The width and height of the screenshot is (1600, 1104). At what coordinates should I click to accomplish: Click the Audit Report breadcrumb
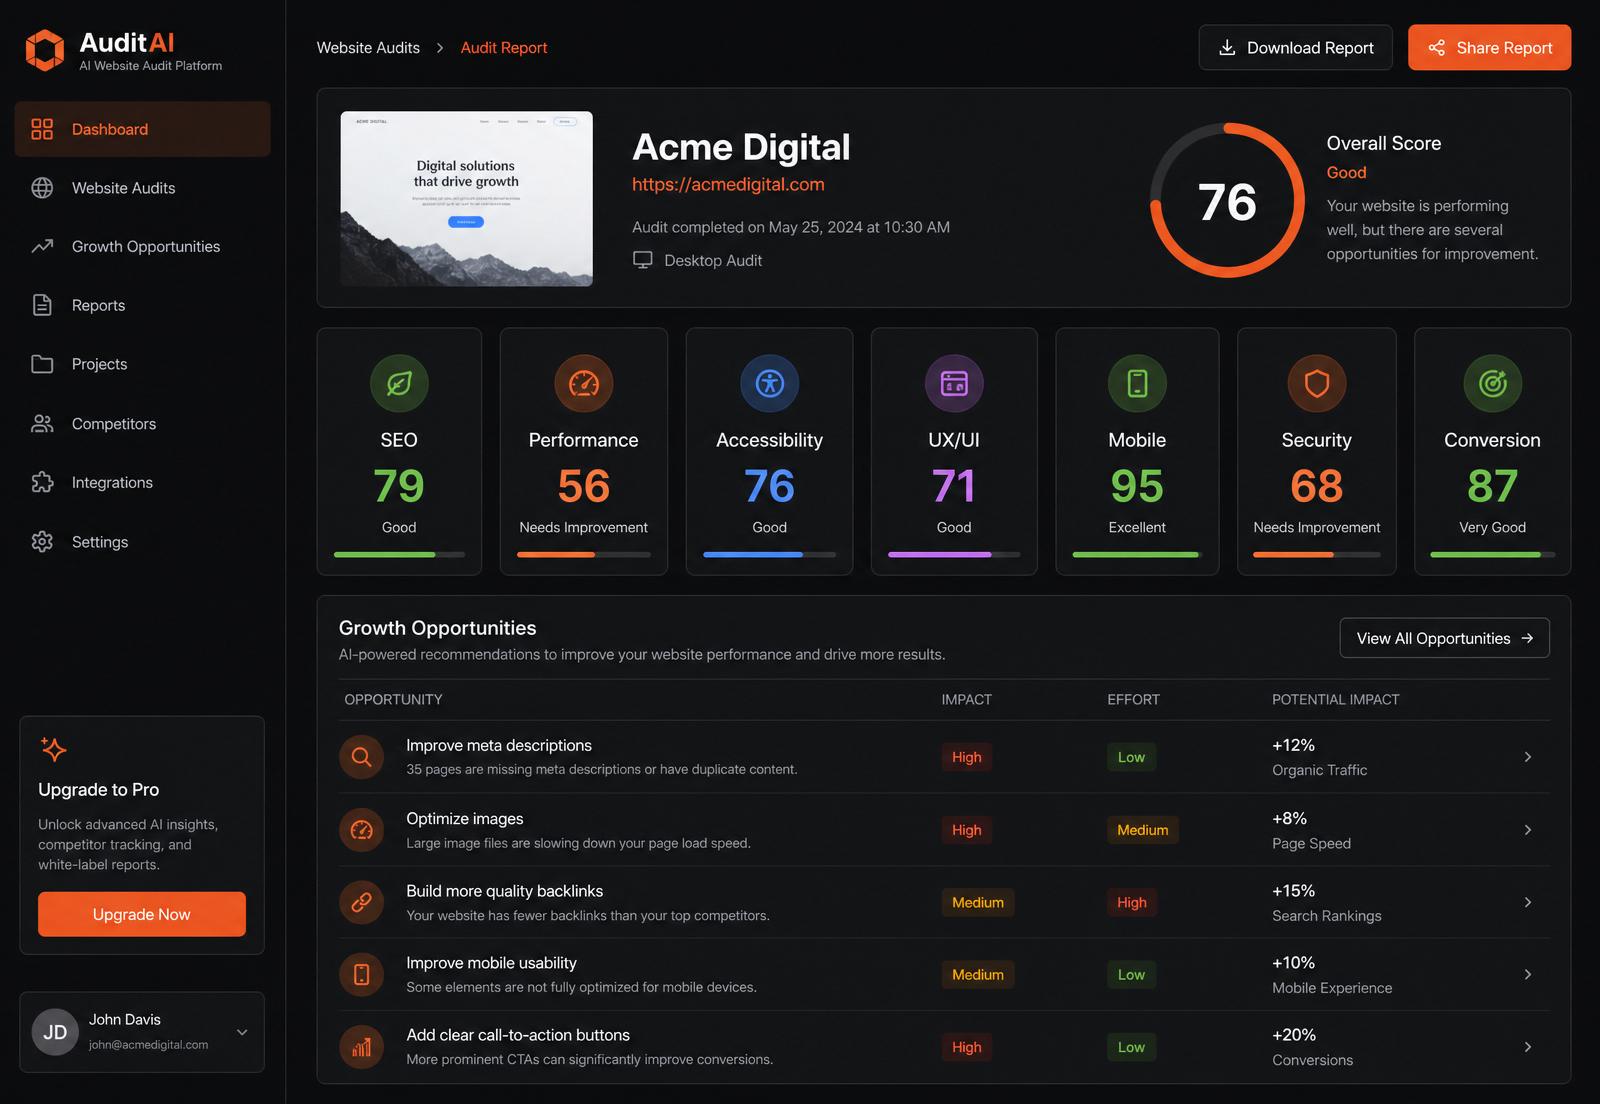coord(504,48)
